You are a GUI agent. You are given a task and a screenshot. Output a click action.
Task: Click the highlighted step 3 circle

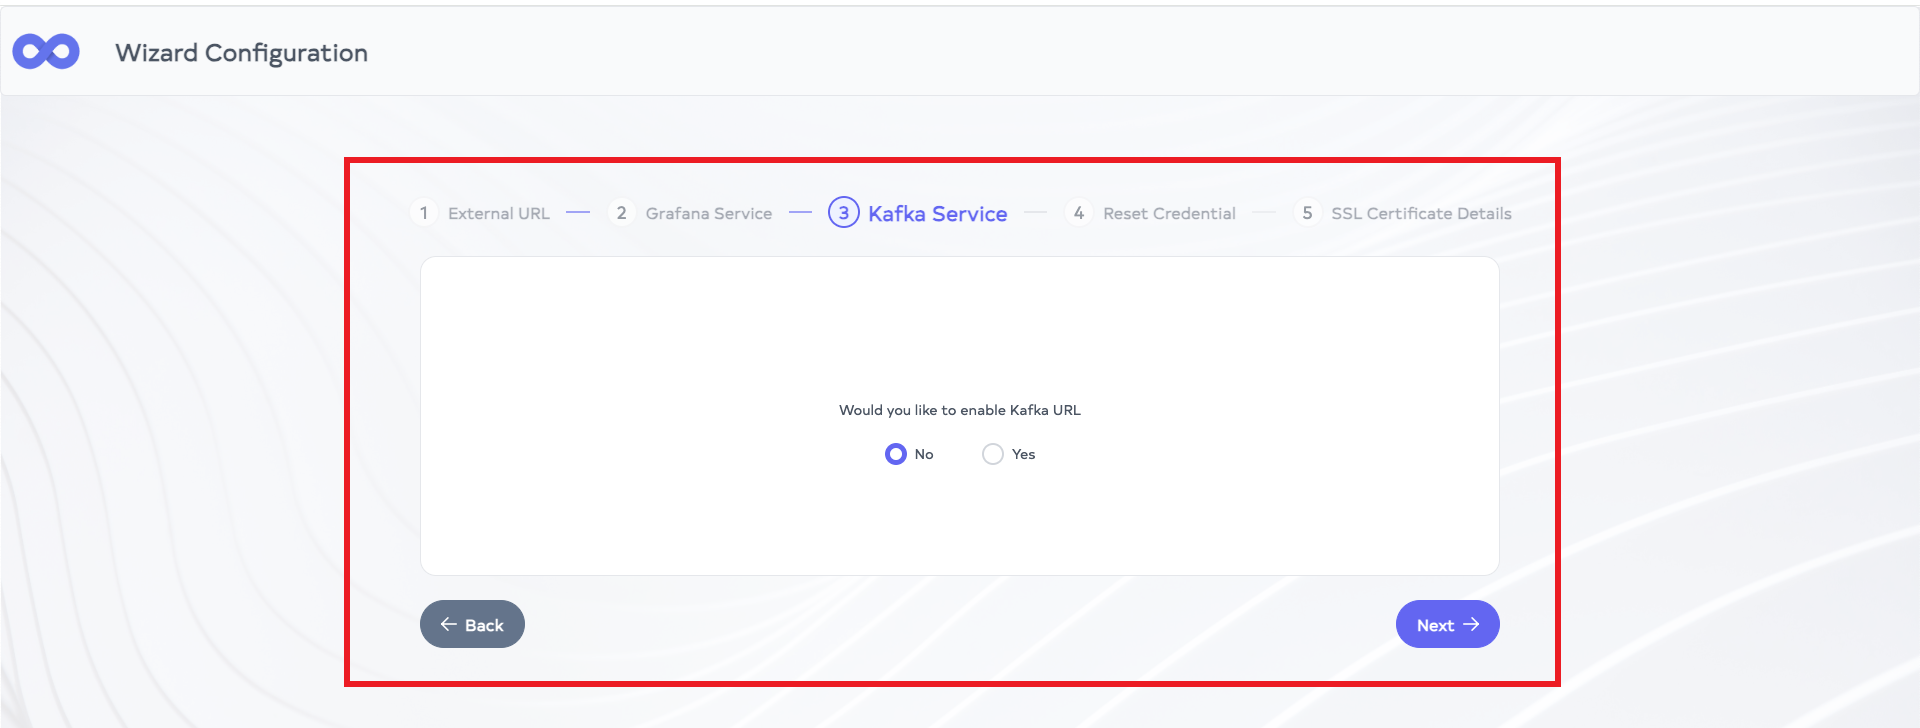[843, 213]
